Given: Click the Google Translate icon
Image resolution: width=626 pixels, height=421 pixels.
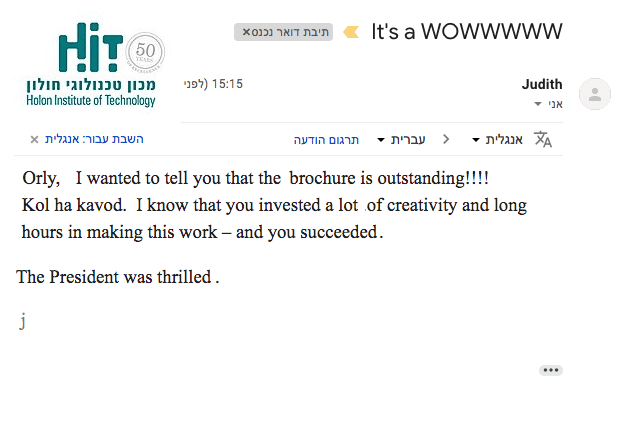Looking at the screenshot, I should (x=543, y=139).
